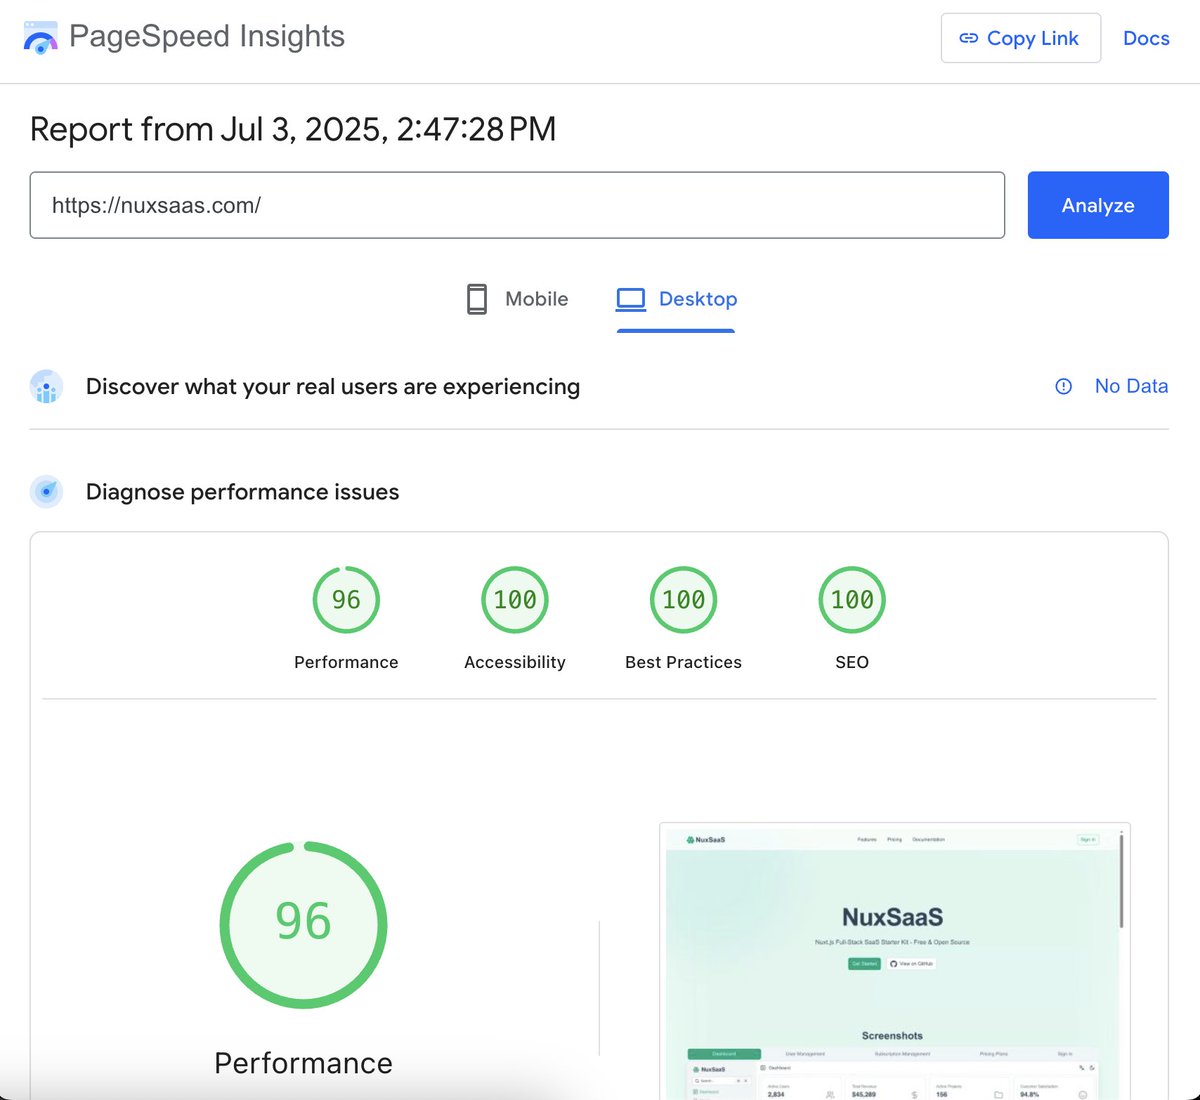Click the PageSpeed Insights title text
Image resolution: width=1200 pixels, height=1100 pixels.
207,36
